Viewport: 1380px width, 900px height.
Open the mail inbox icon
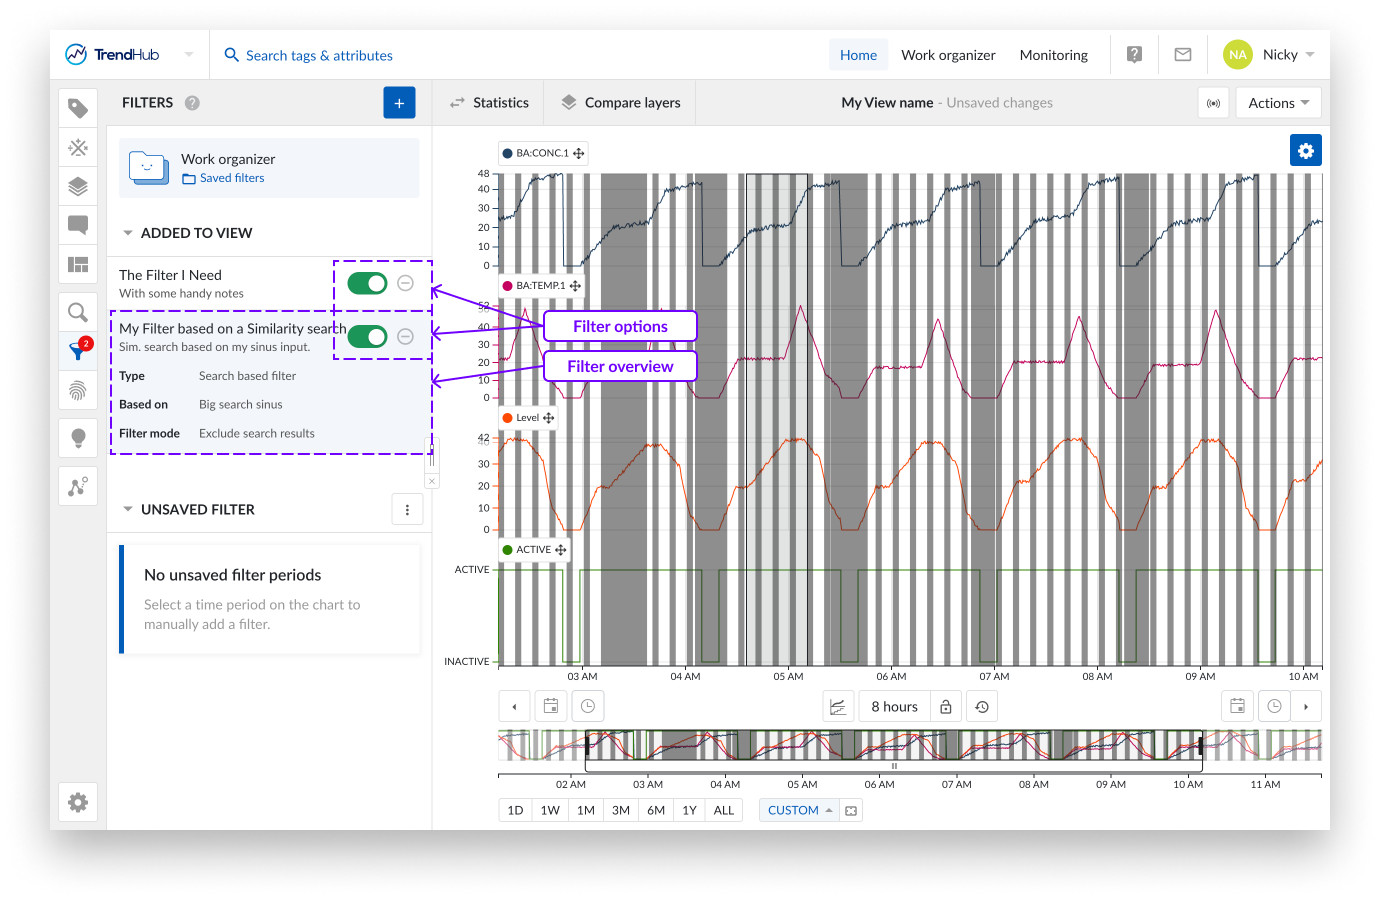coord(1182,55)
